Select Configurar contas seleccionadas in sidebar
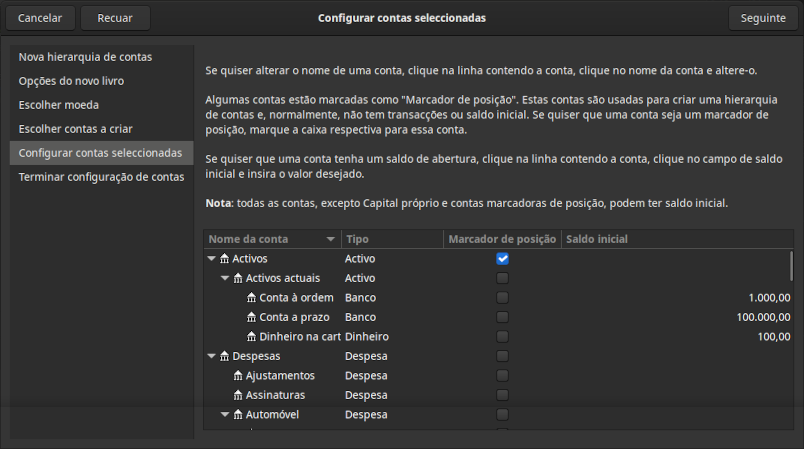Image resolution: width=804 pixels, height=449 pixels. click(102, 153)
